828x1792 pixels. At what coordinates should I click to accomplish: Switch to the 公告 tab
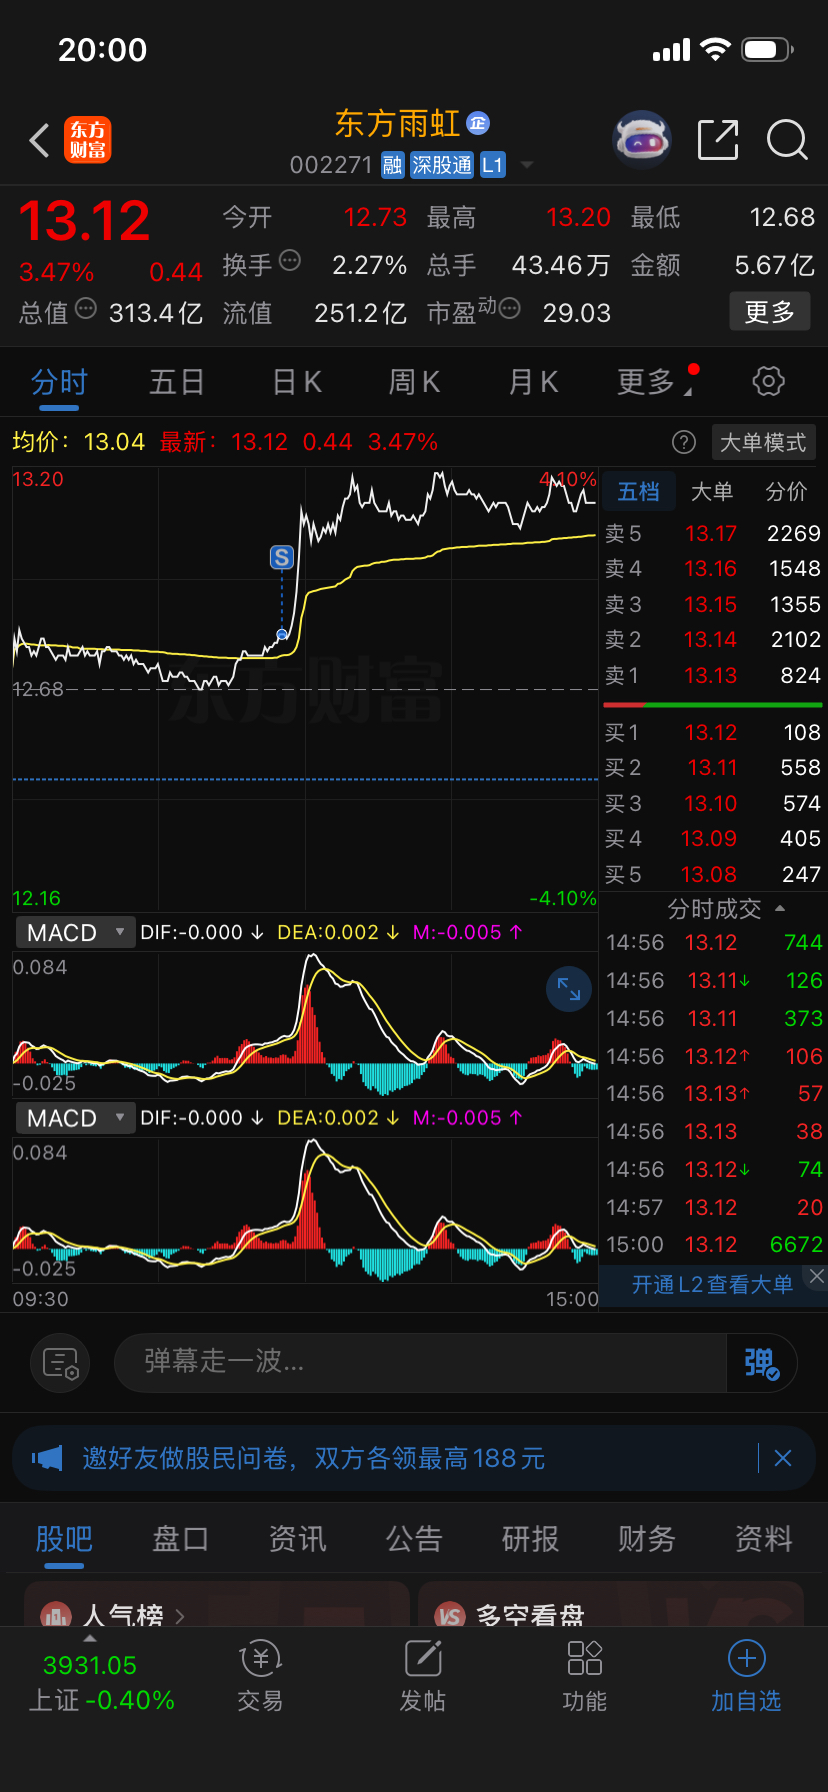coord(414,1539)
